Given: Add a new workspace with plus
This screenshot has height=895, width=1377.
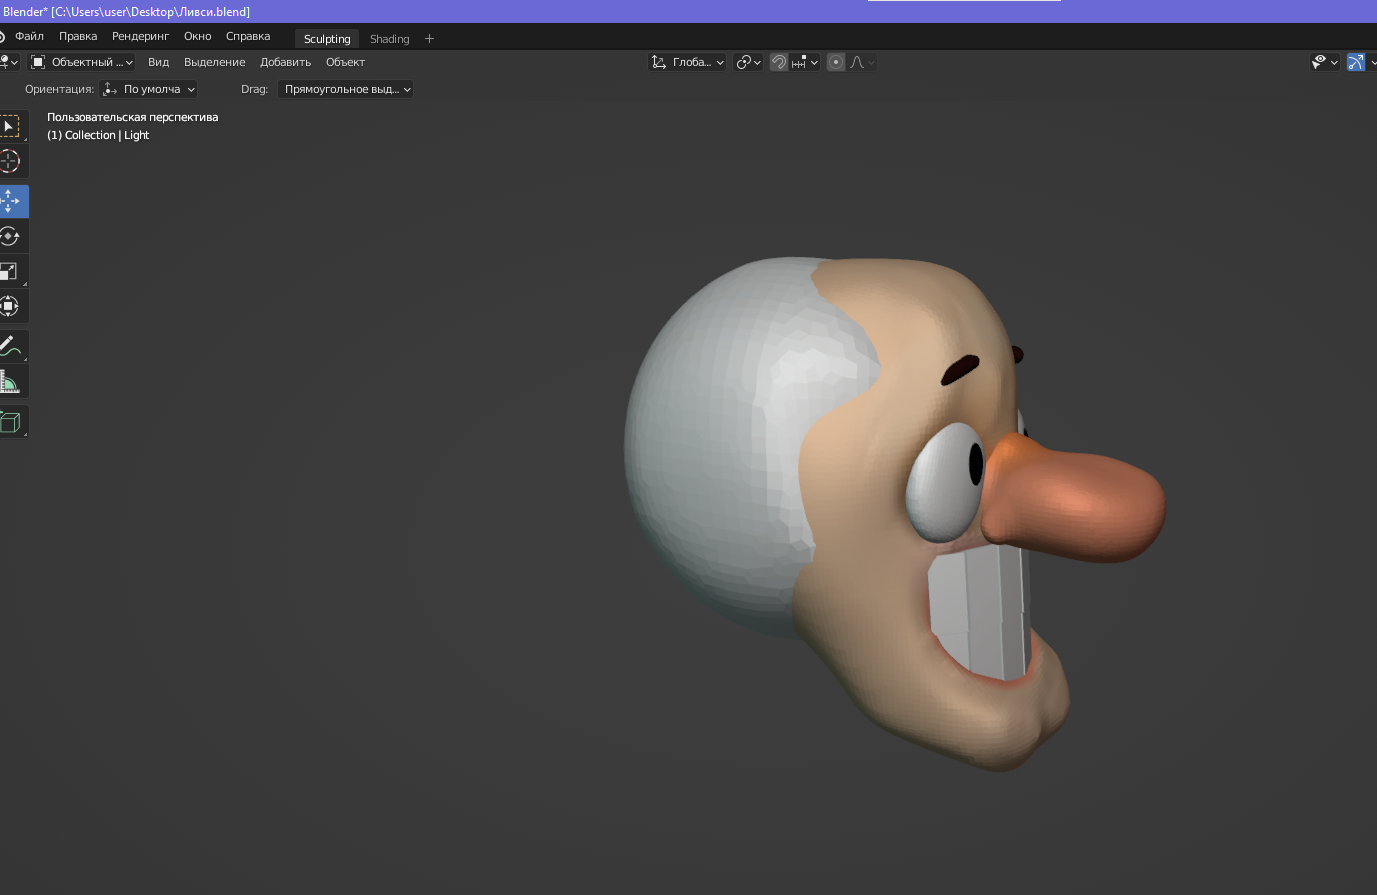Looking at the screenshot, I should (430, 39).
